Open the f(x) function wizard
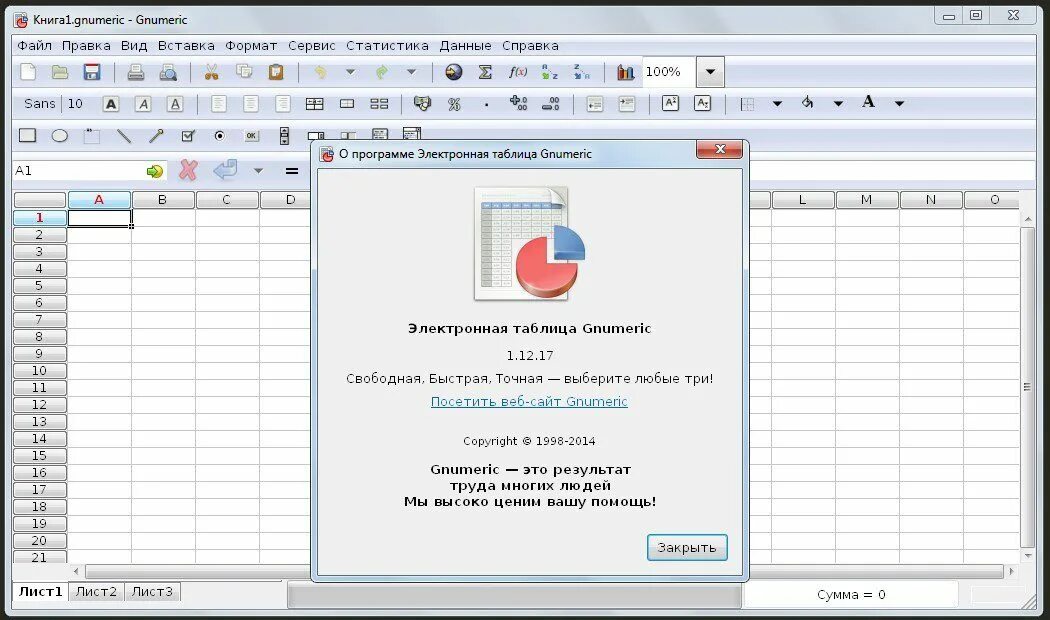 pyautogui.click(x=518, y=72)
